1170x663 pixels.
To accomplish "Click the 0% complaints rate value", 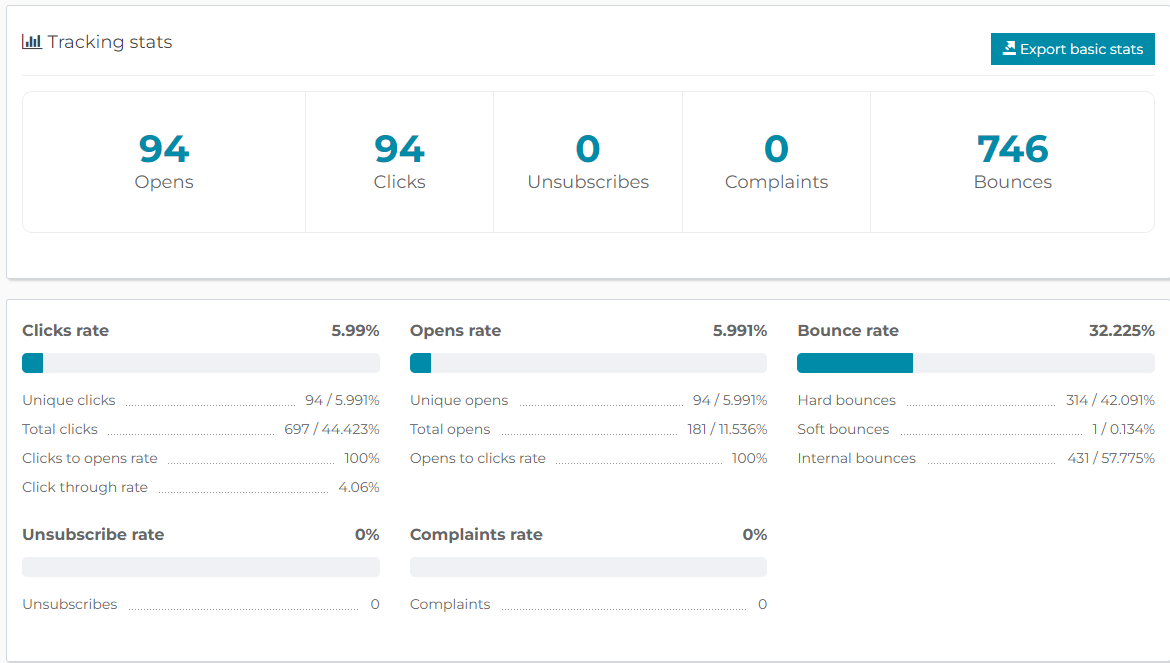I will [x=754, y=535].
